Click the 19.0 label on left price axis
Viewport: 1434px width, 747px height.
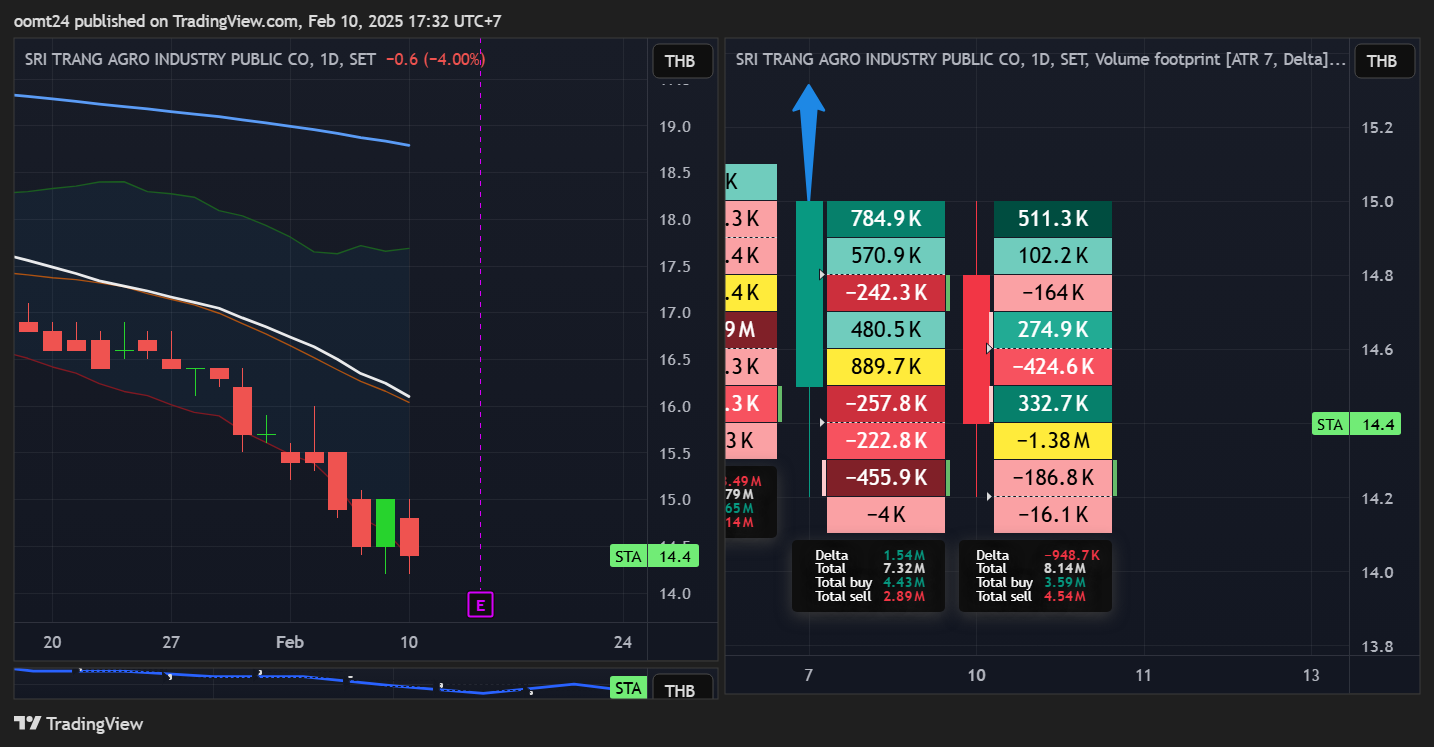676,127
